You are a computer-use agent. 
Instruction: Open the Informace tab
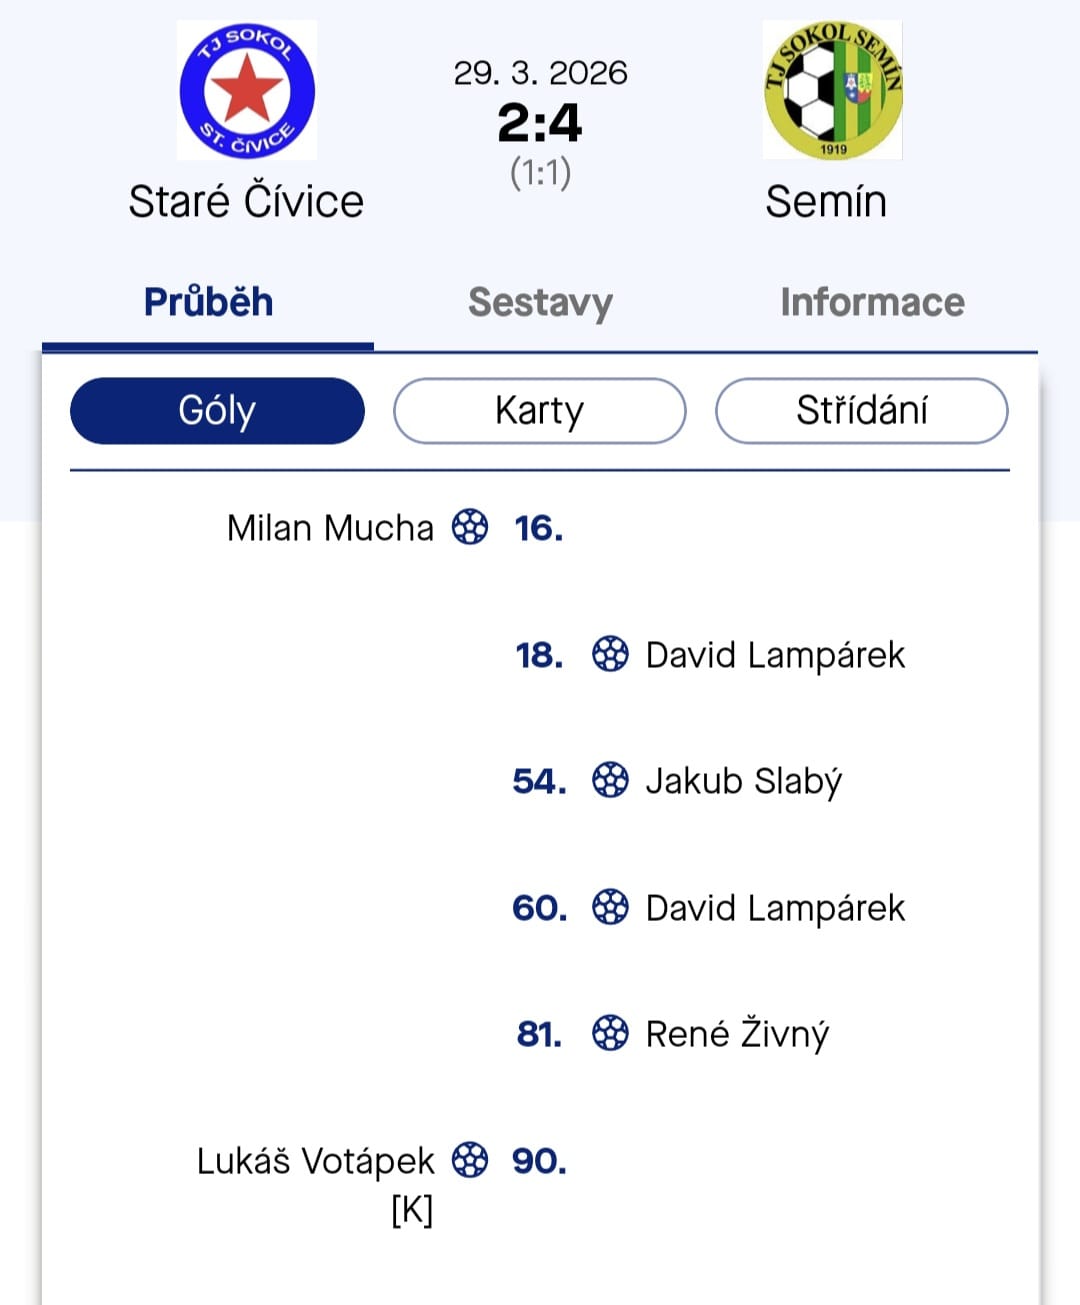tap(872, 302)
